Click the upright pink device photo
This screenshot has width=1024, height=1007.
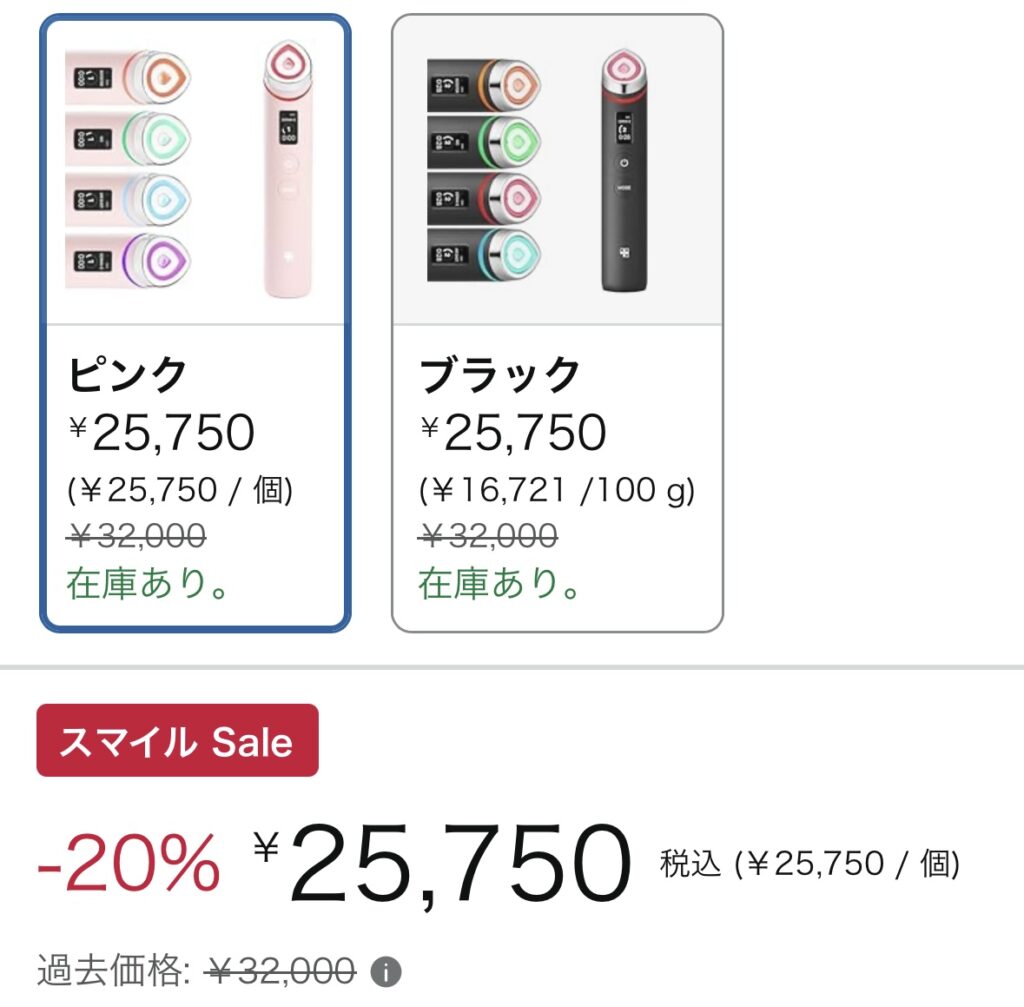click(x=287, y=170)
